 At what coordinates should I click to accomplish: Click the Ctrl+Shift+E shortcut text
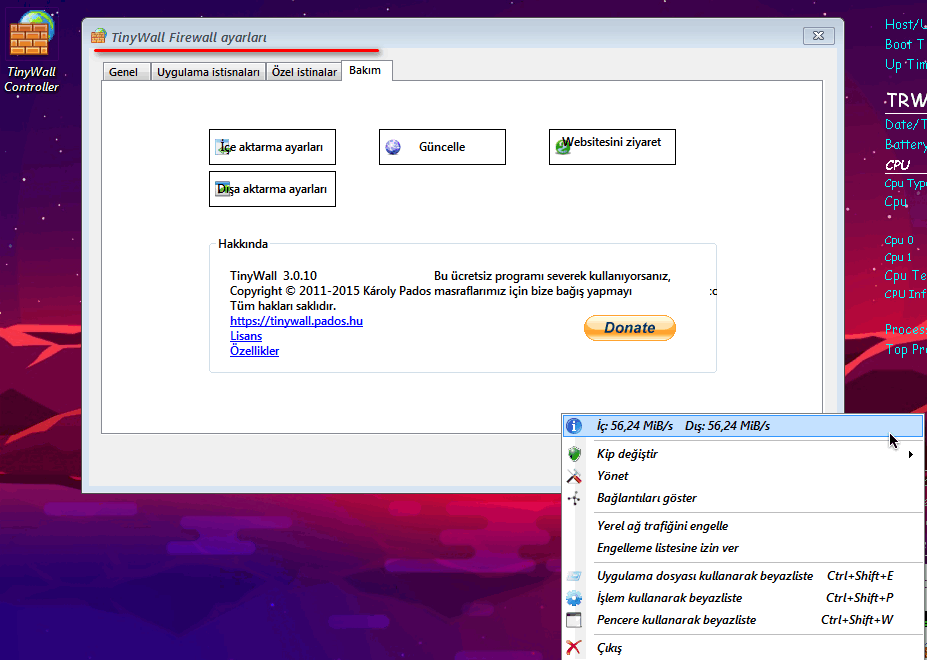point(860,576)
